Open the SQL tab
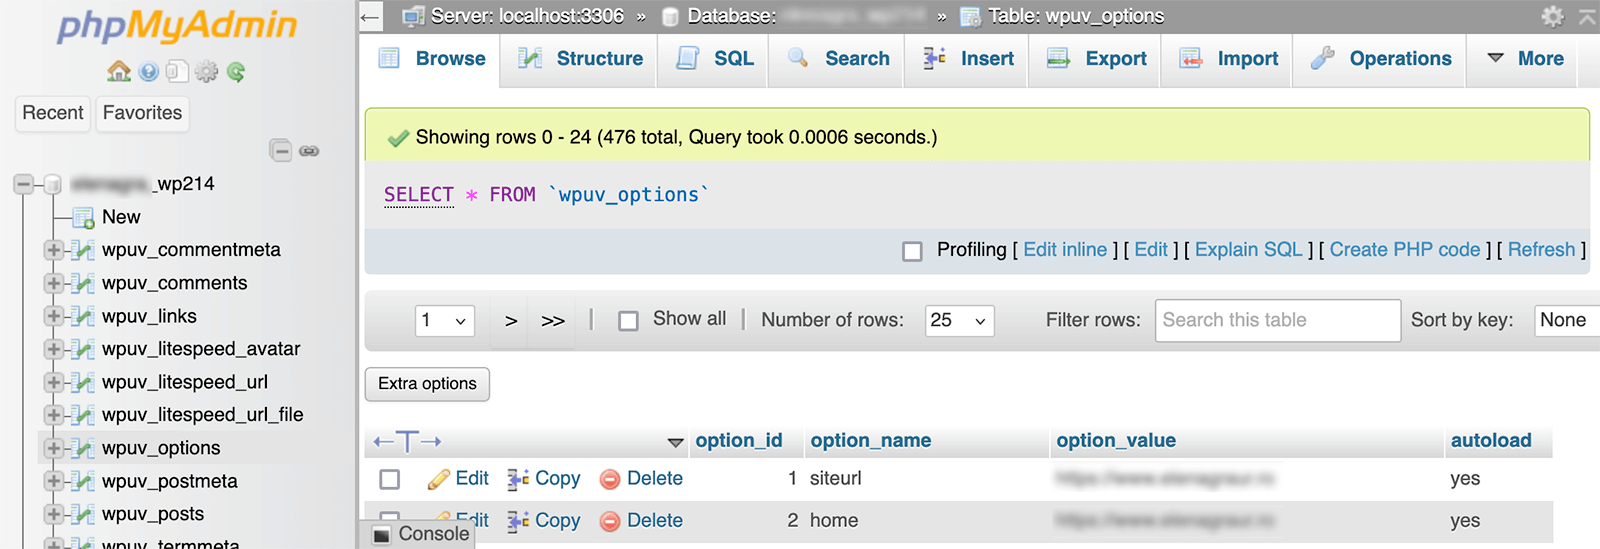1600x549 pixels. (x=714, y=59)
